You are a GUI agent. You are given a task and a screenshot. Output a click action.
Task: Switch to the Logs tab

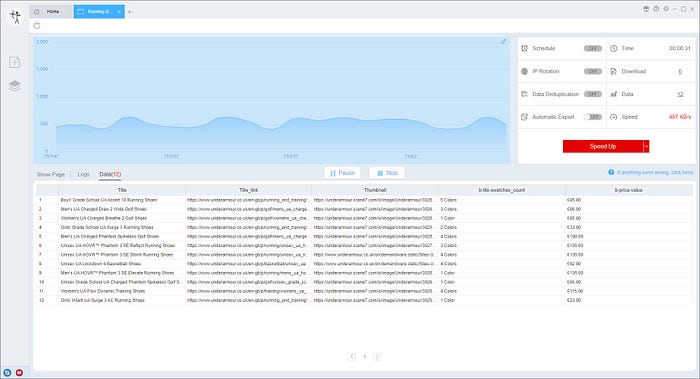83,174
